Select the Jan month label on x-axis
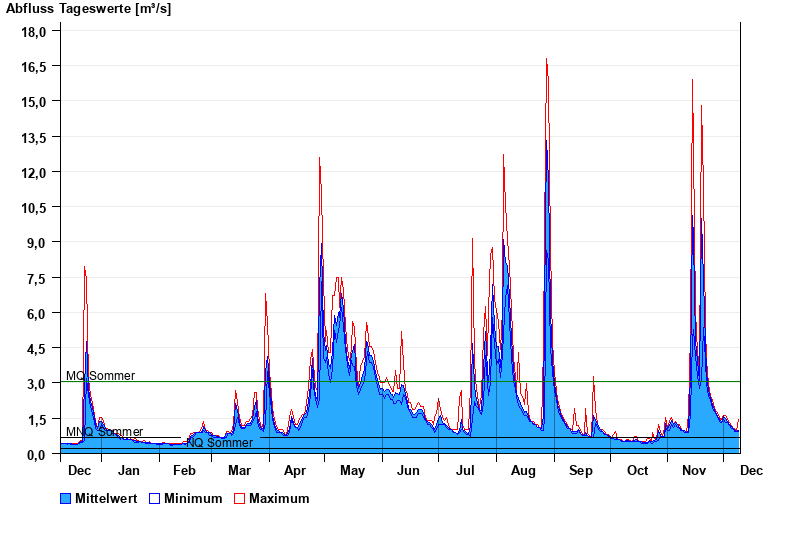The image size is (800, 550). click(129, 470)
